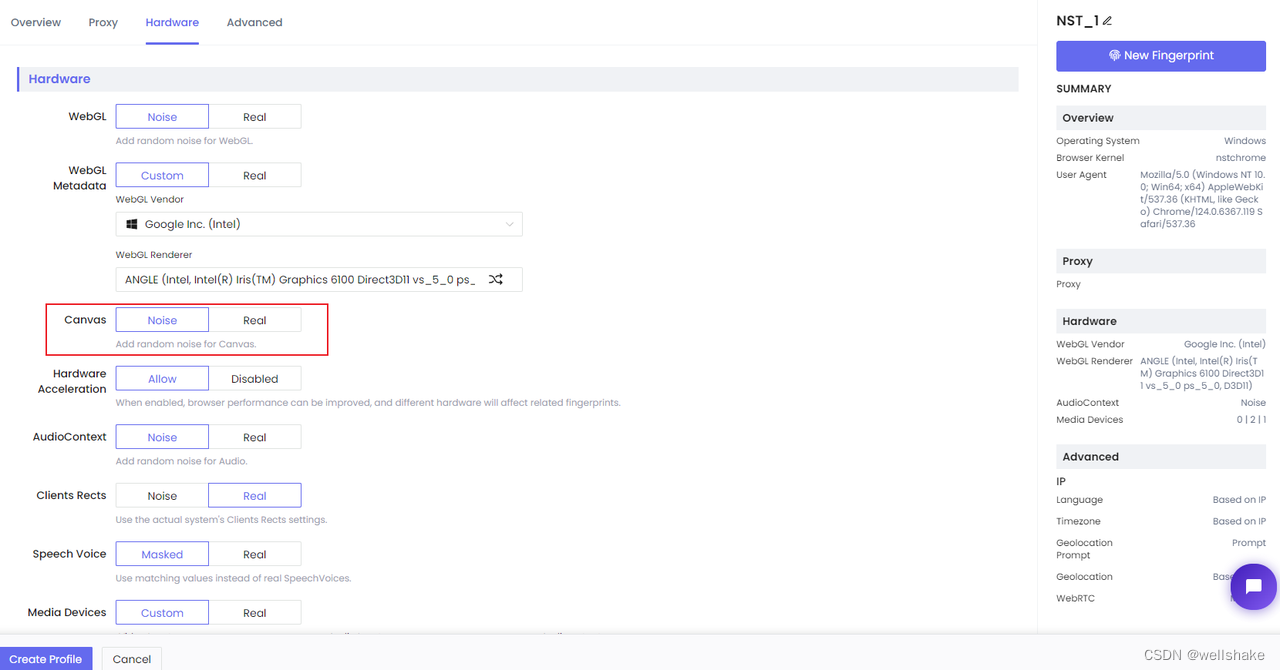Set AudioContext to Real
The image size is (1280, 670).
255,437
